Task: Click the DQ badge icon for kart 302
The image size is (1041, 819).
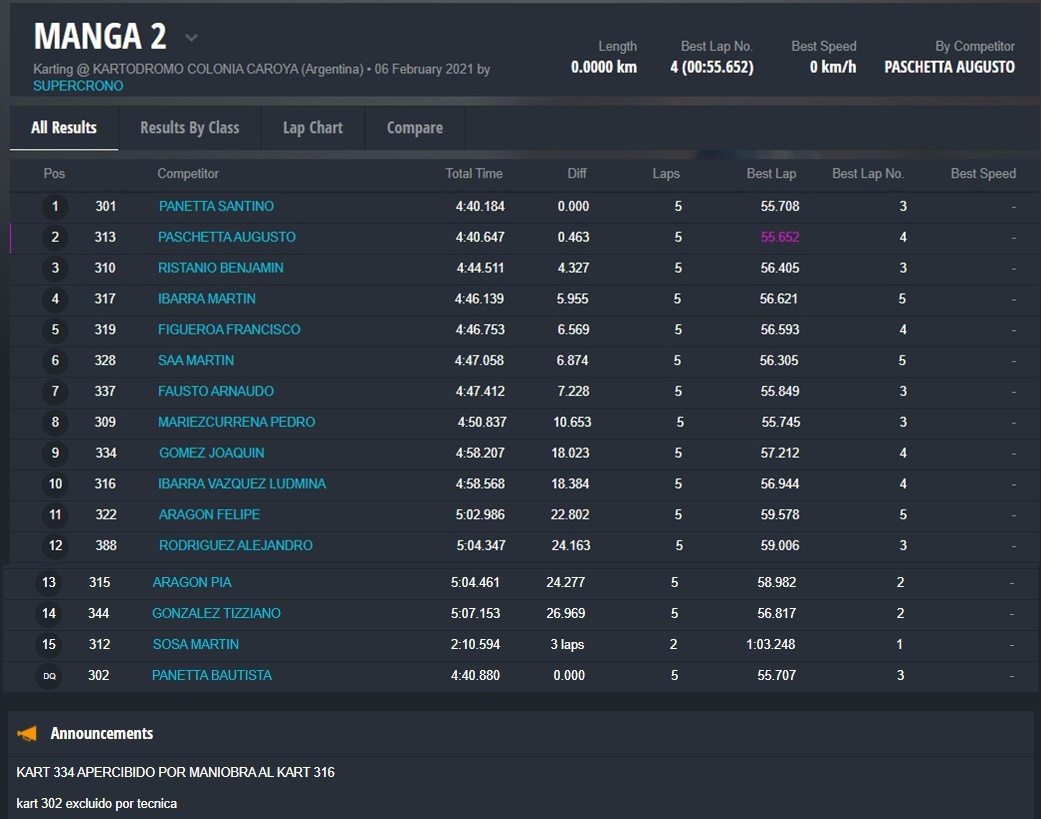Action: click(49, 676)
